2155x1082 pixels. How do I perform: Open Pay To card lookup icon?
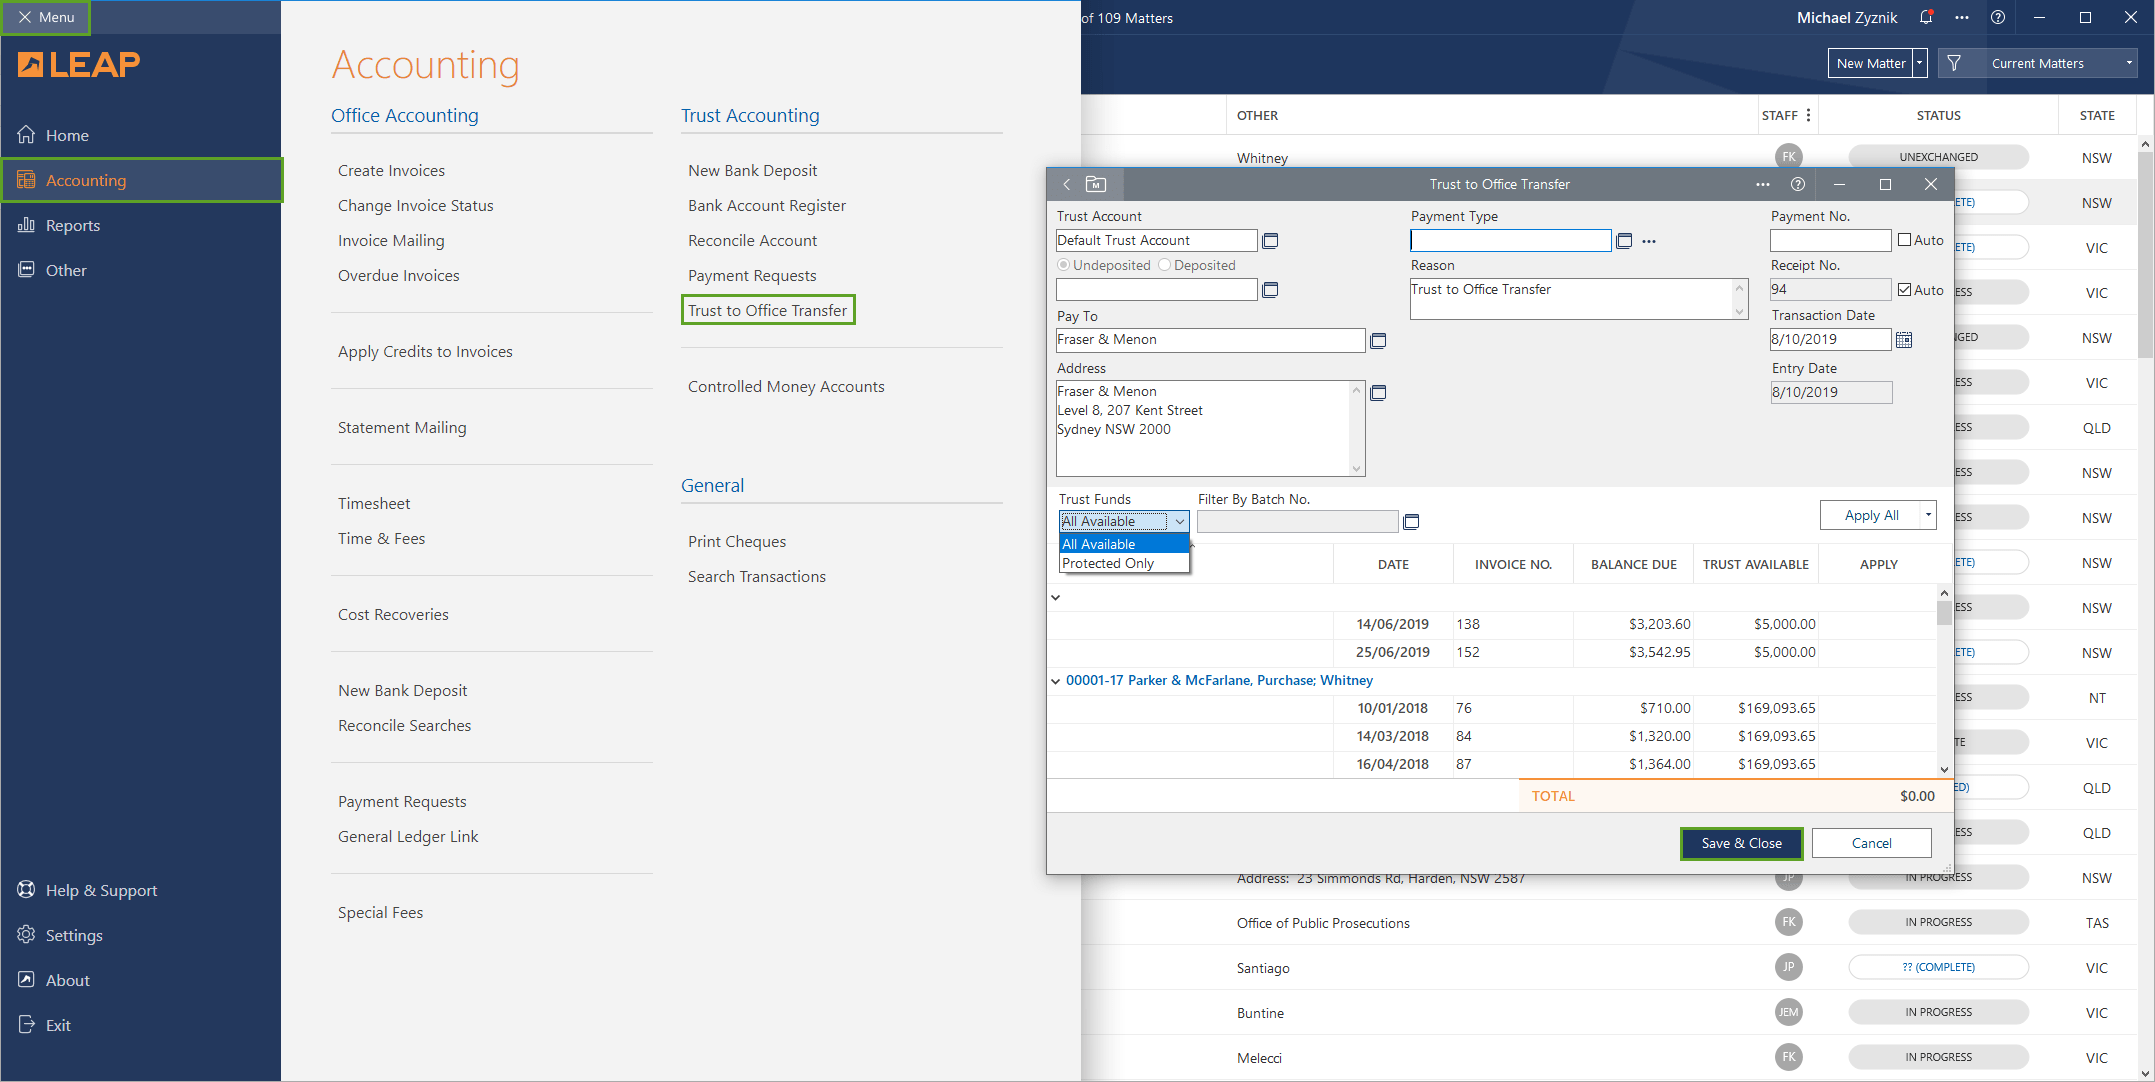point(1378,341)
